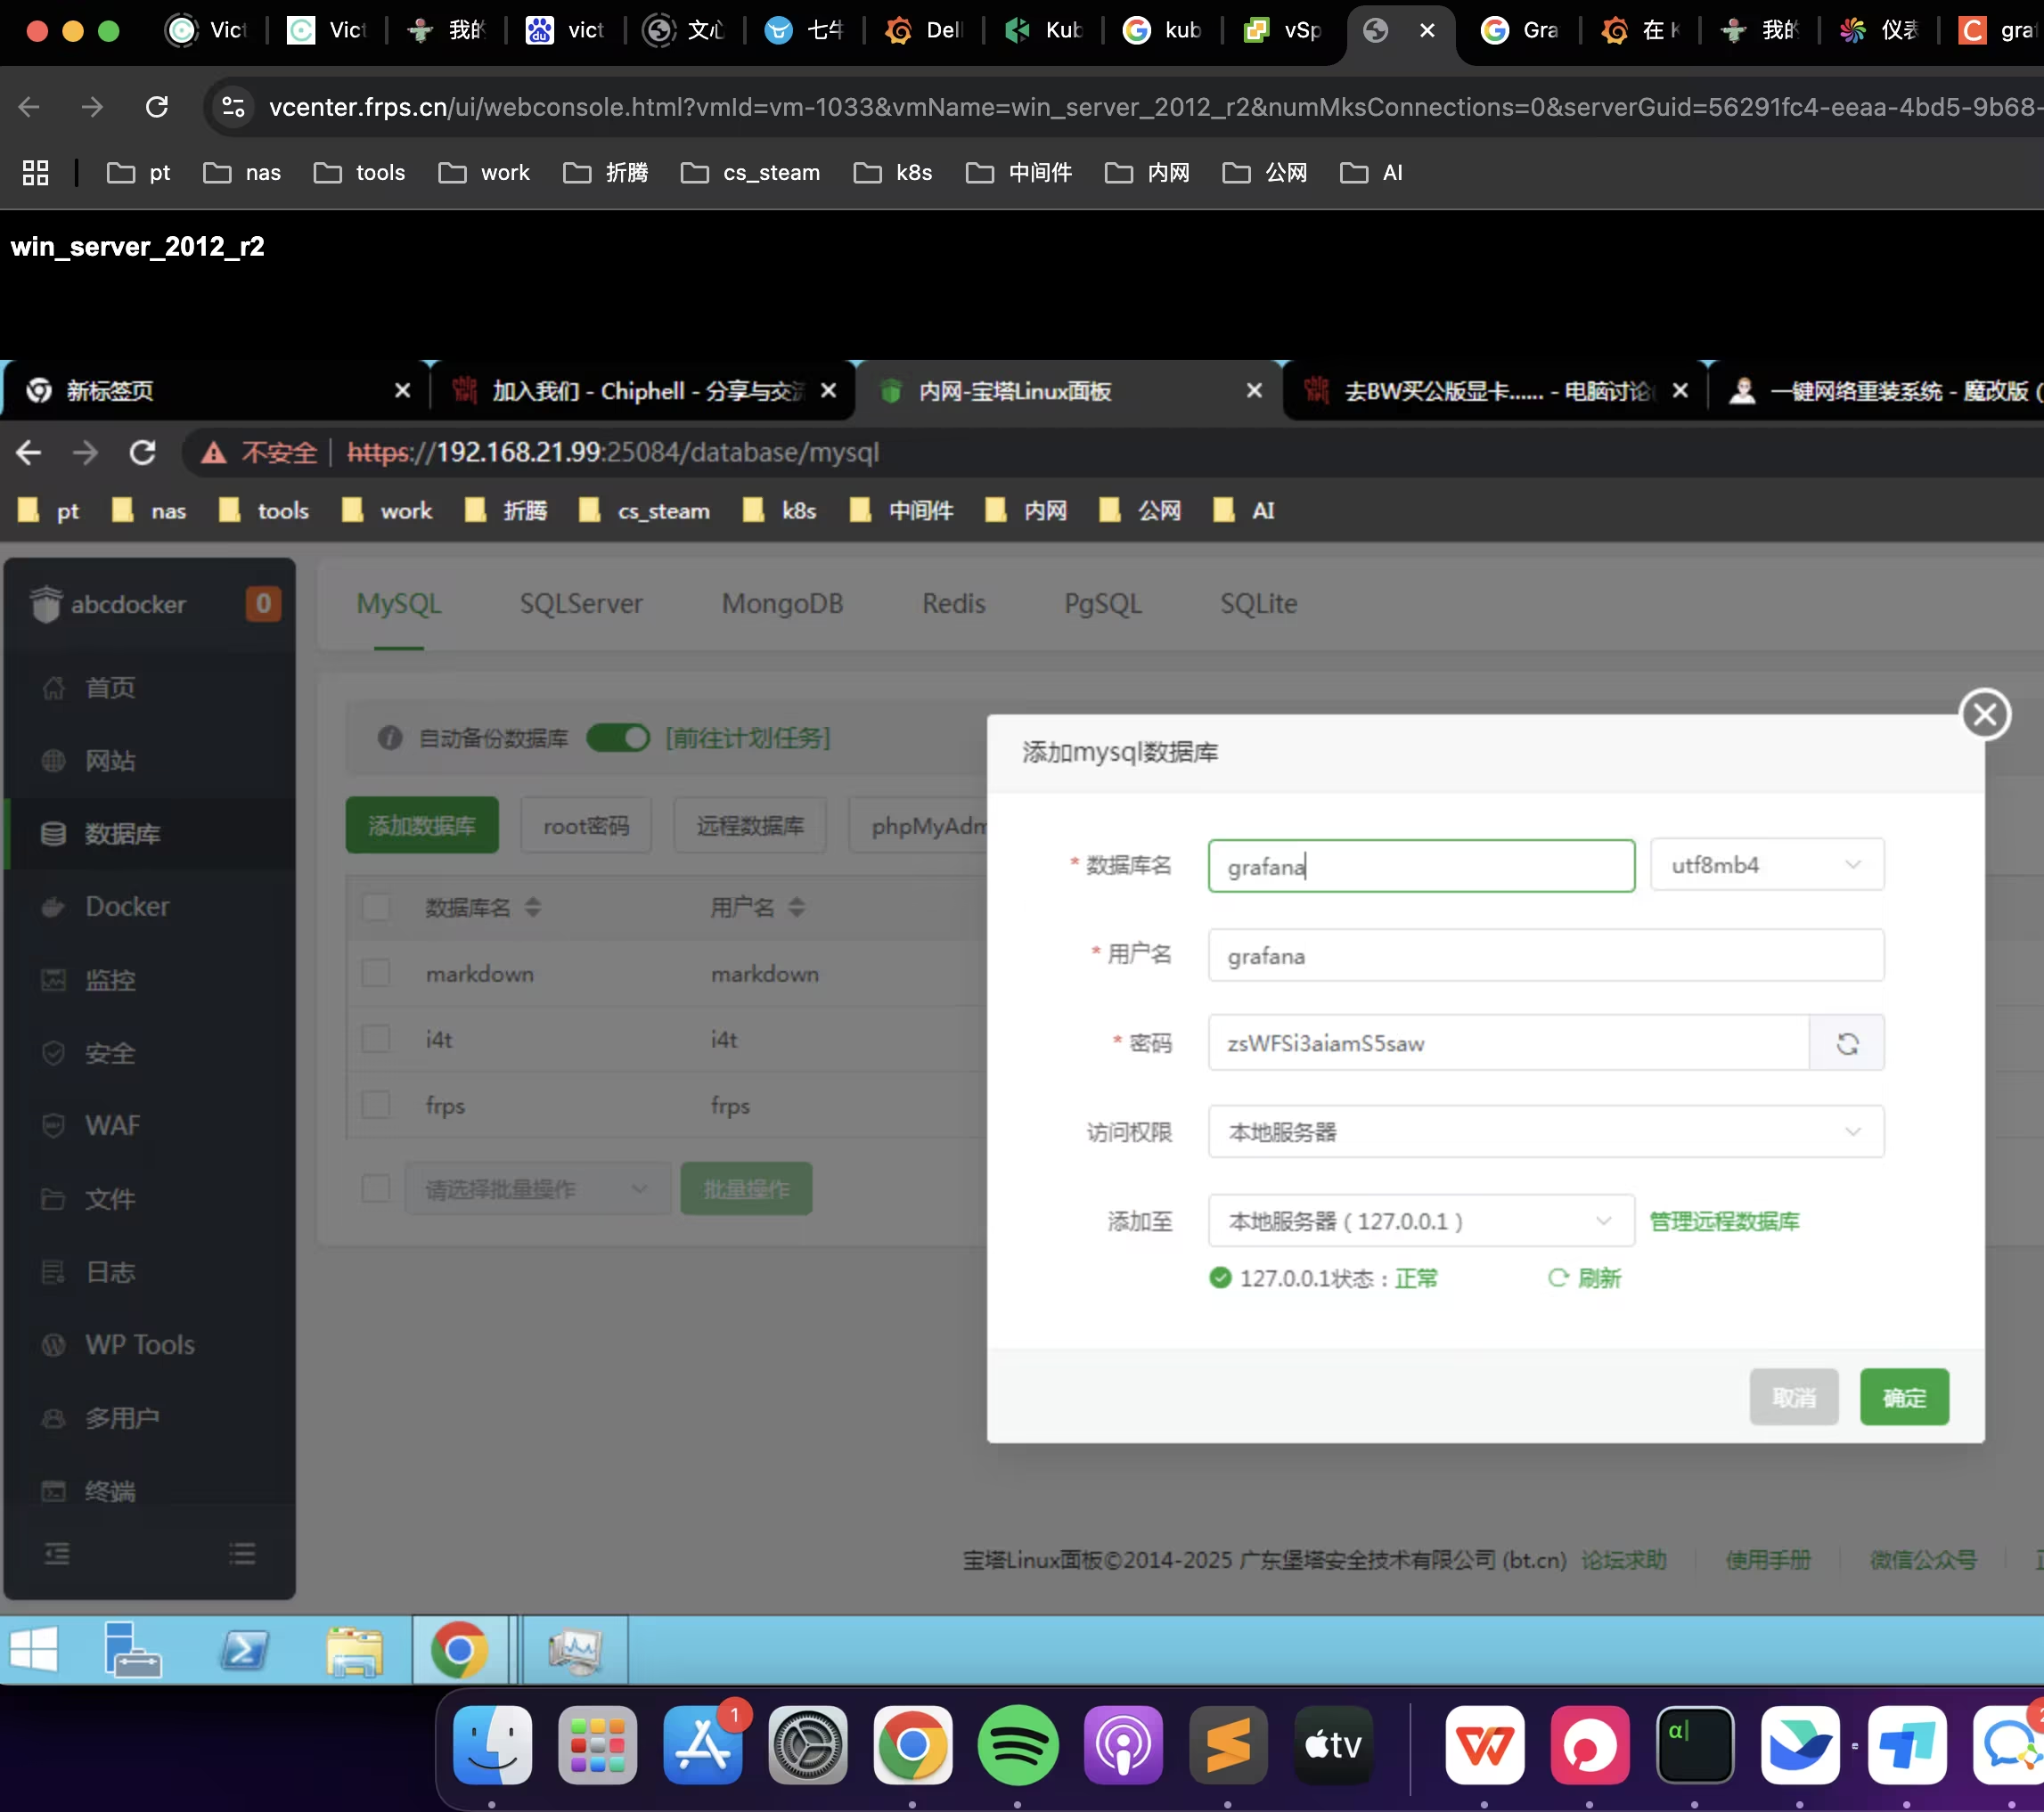This screenshot has height=1812, width=2044.
Task: Open the 安全 security sidebar item
Action: pos(150,1053)
